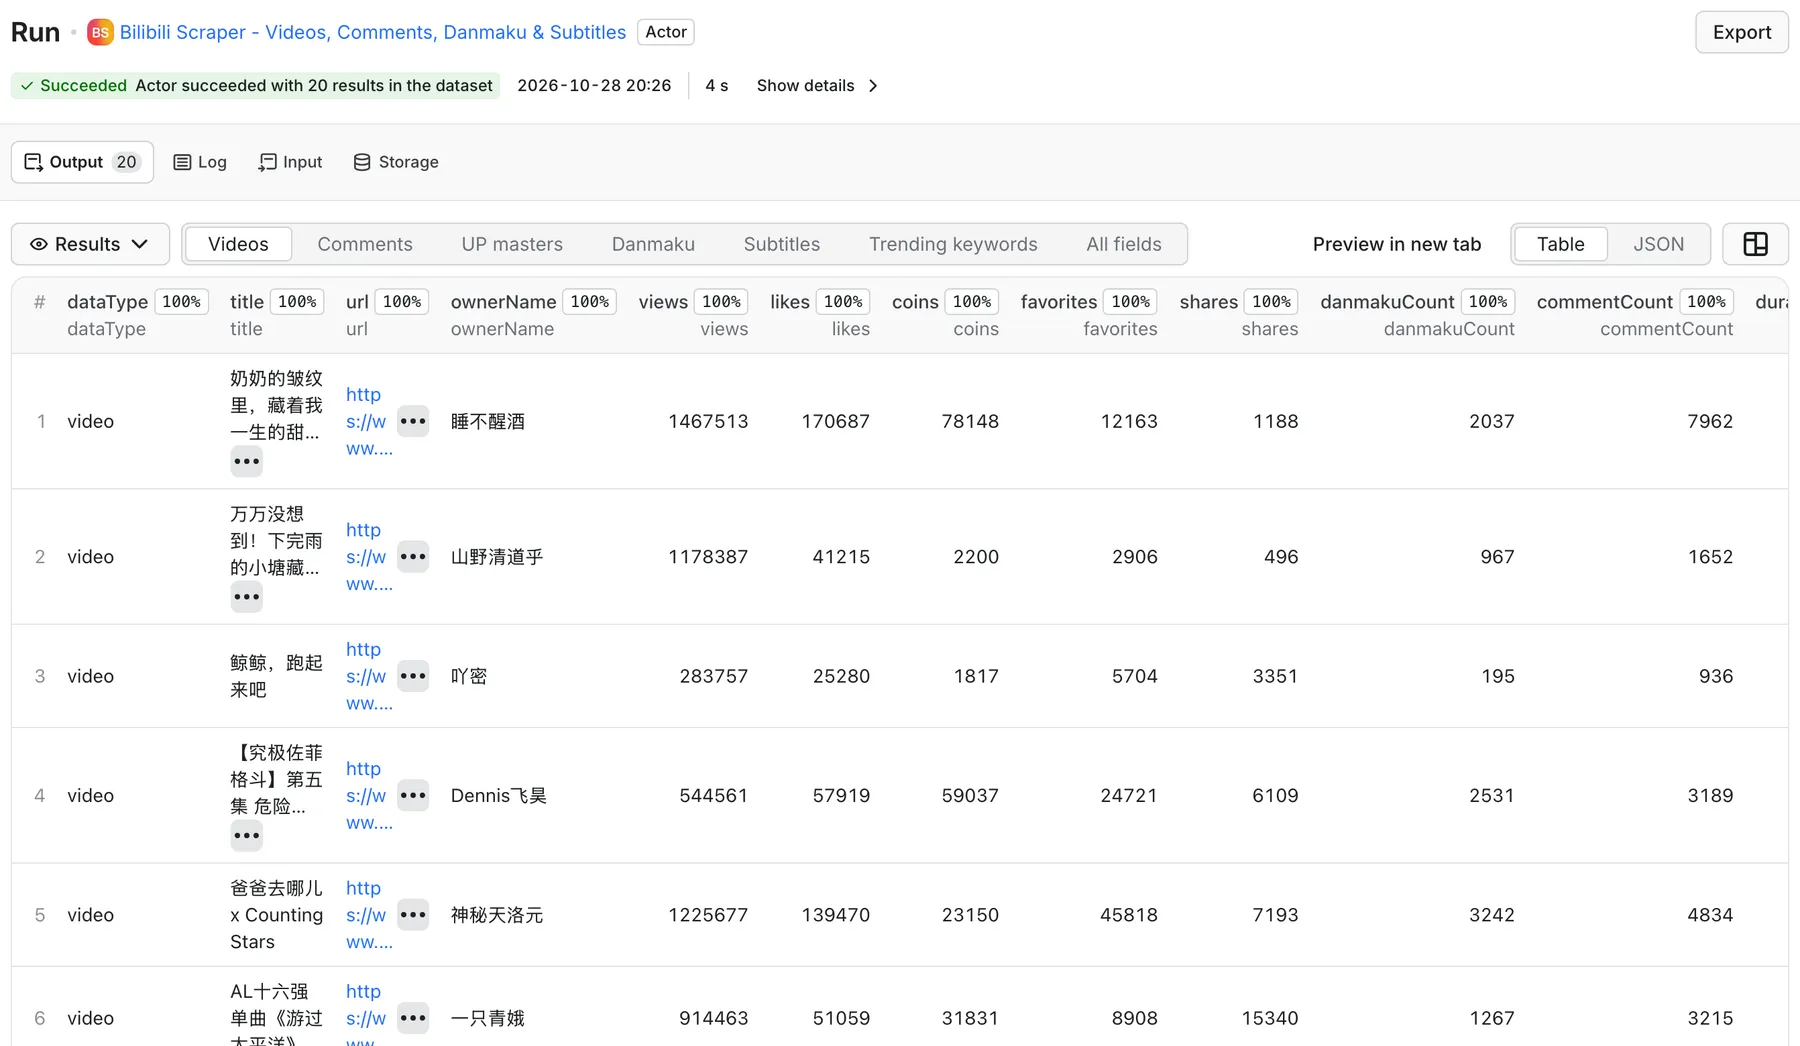Image resolution: width=1800 pixels, height=1046 pixels.
Task: Expand the truncated title of row 4
Action: tap(246, 835)
